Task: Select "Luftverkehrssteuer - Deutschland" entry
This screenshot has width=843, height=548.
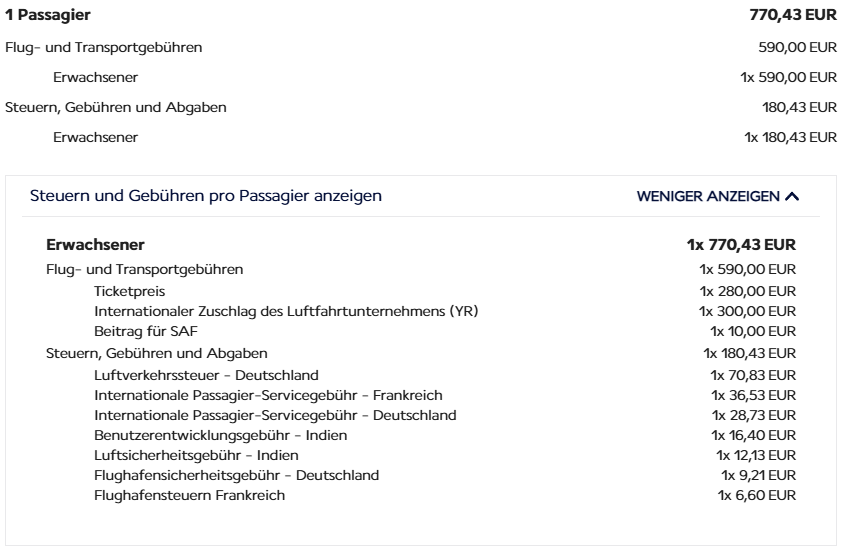Action: point(206,375)
